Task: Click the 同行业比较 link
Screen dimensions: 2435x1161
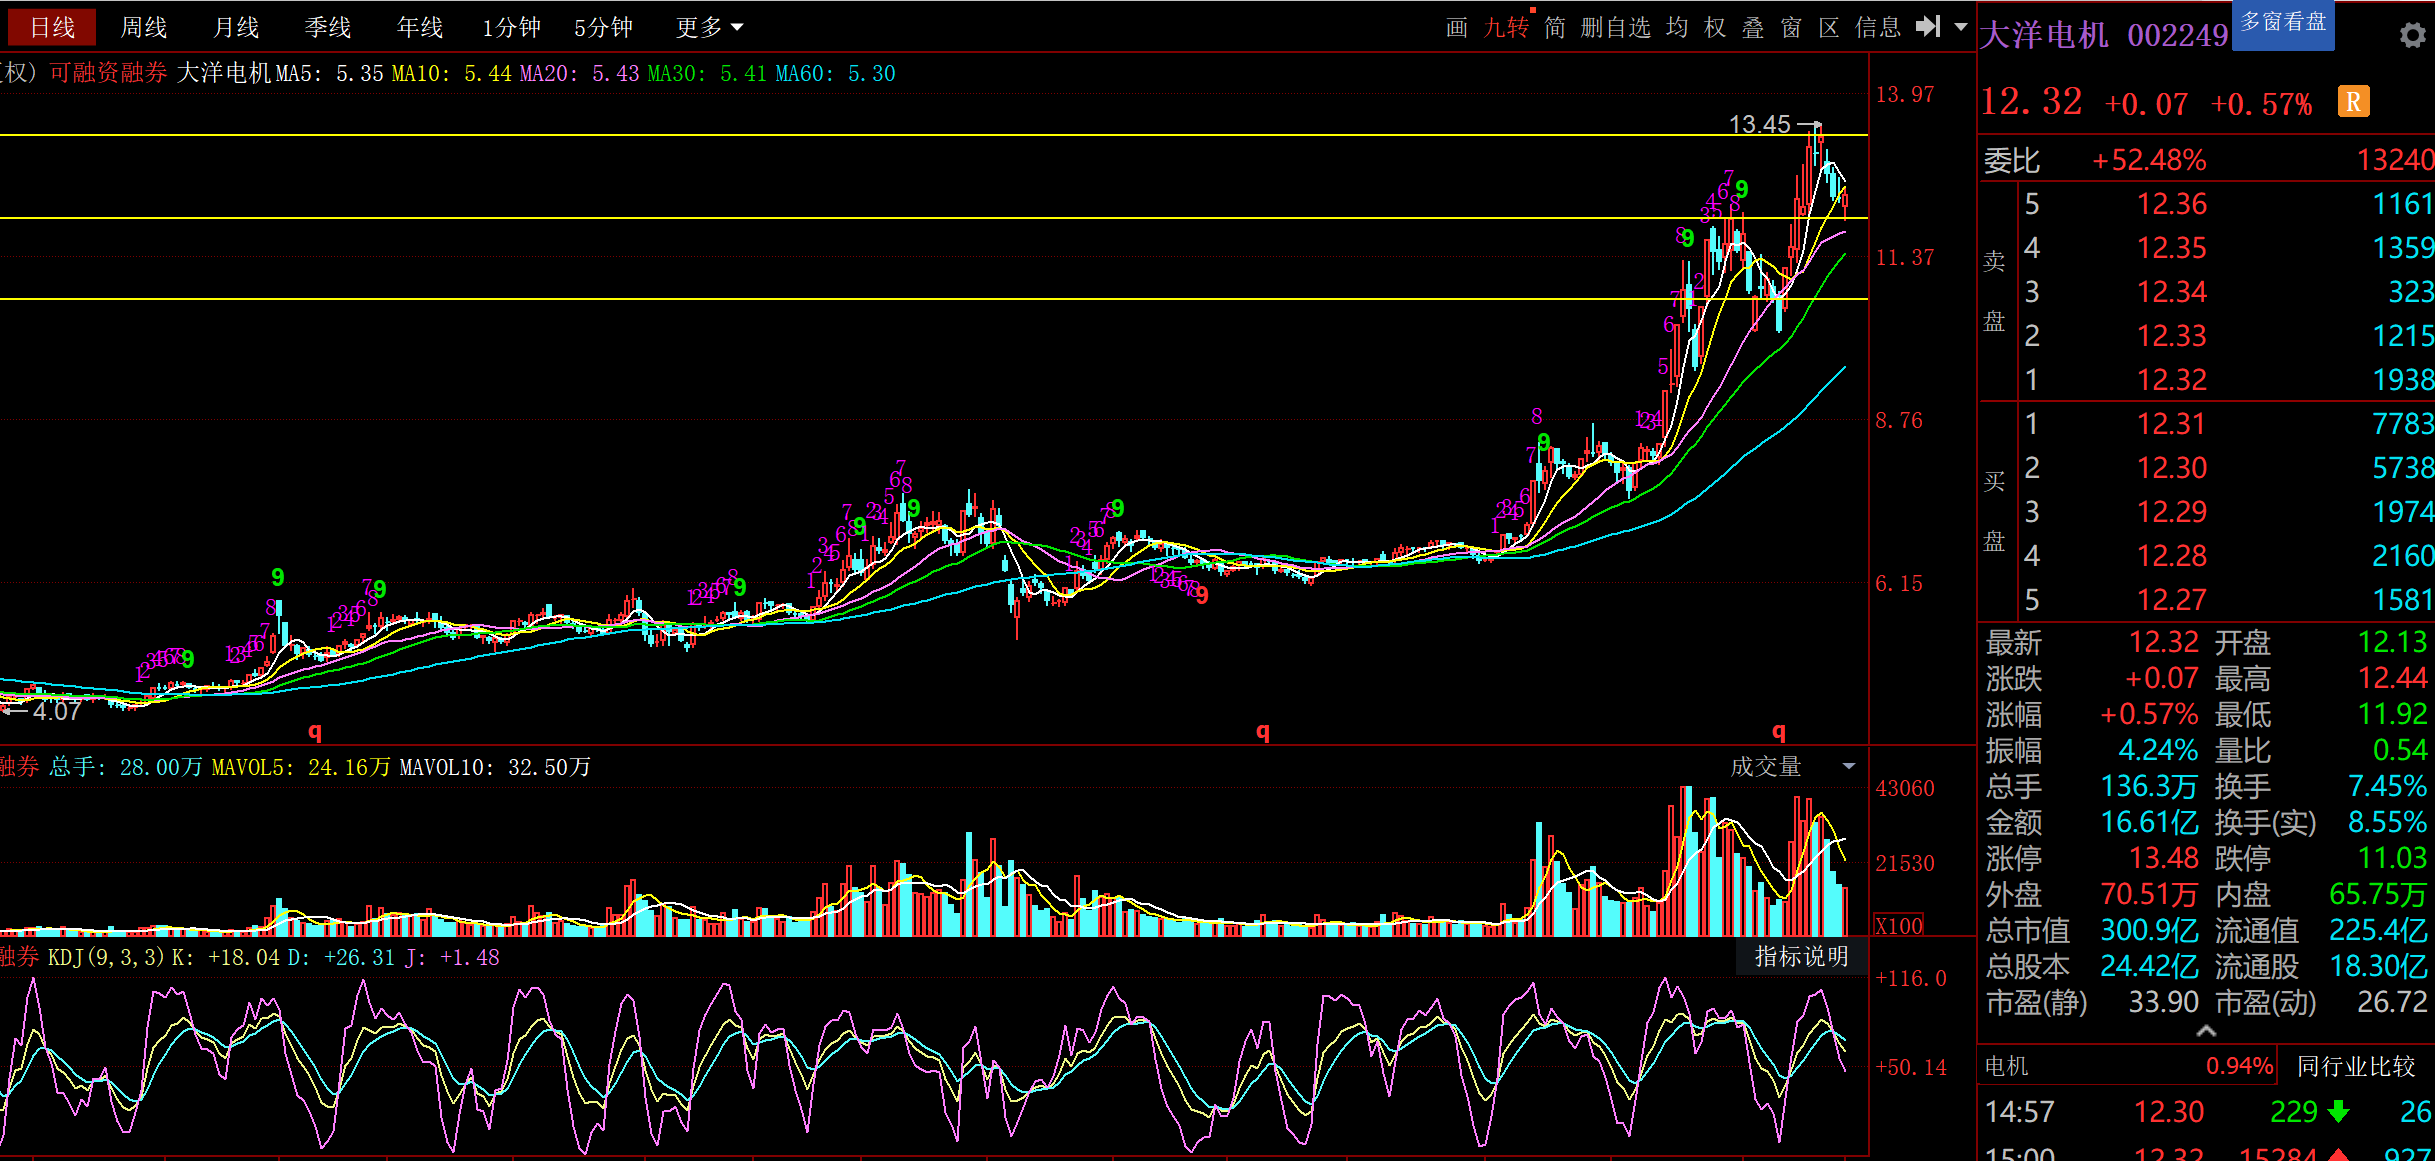Action: coord(2356,1066)
